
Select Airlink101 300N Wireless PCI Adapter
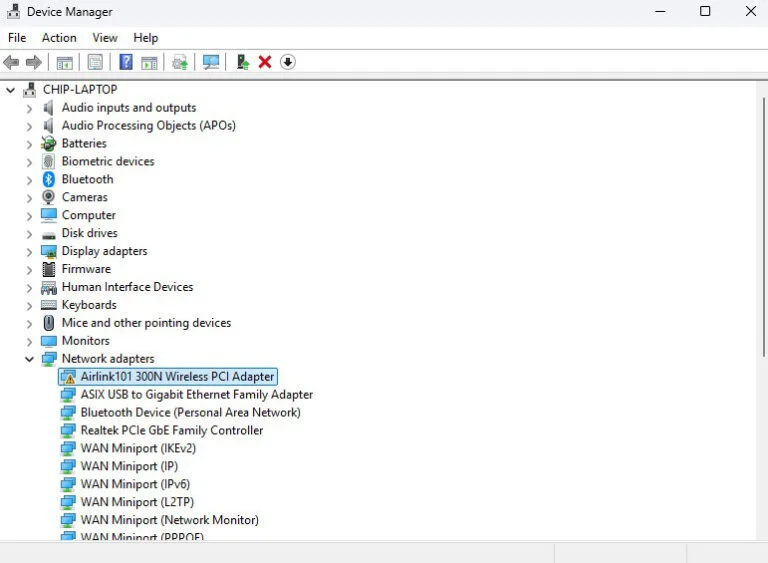pyautogui.click(x=177, y=377)
